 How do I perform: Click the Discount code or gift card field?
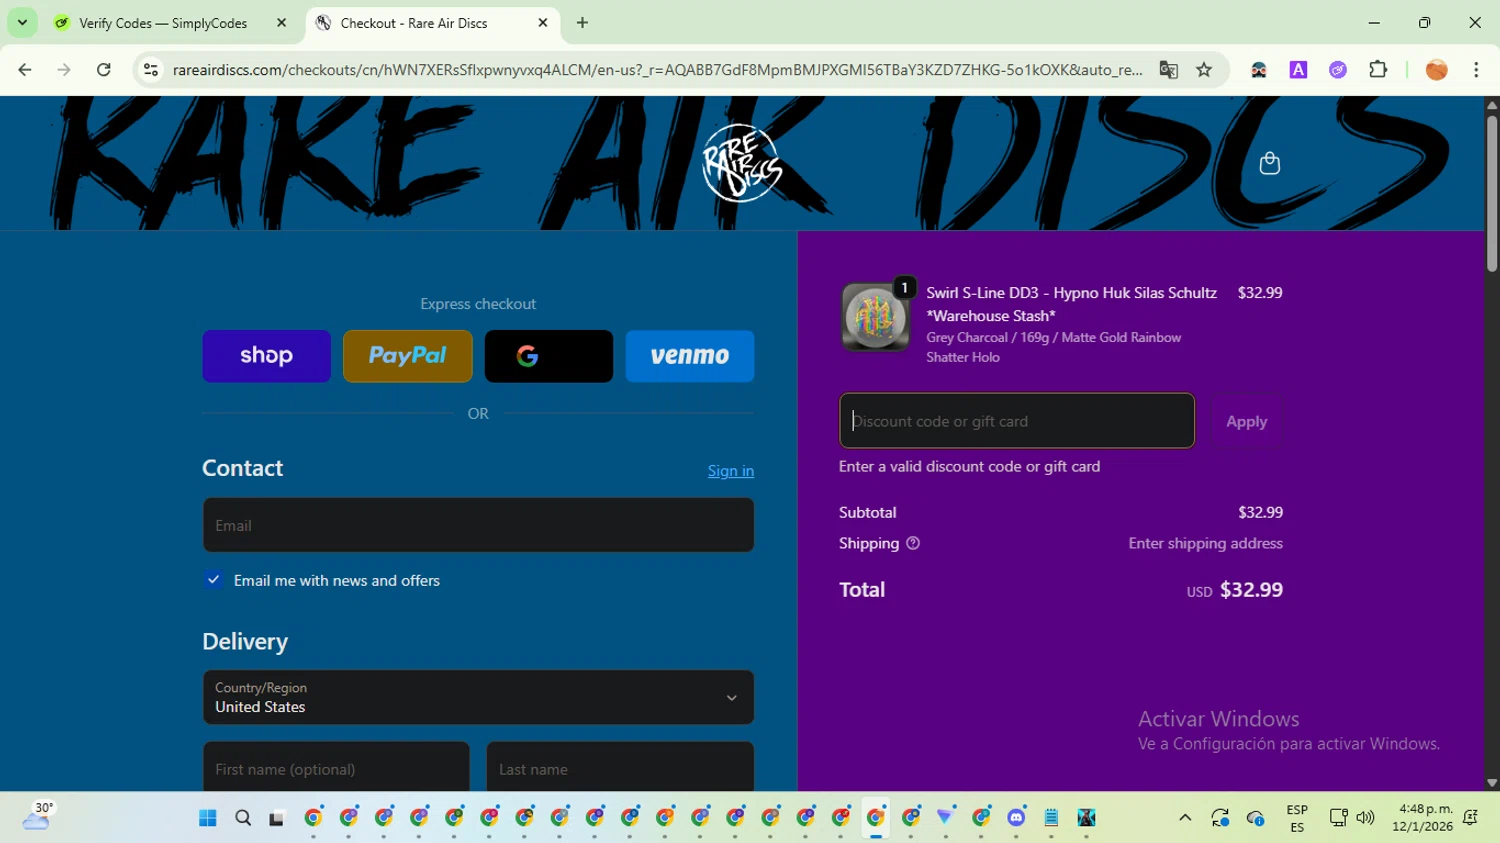tap(1017, 421)
